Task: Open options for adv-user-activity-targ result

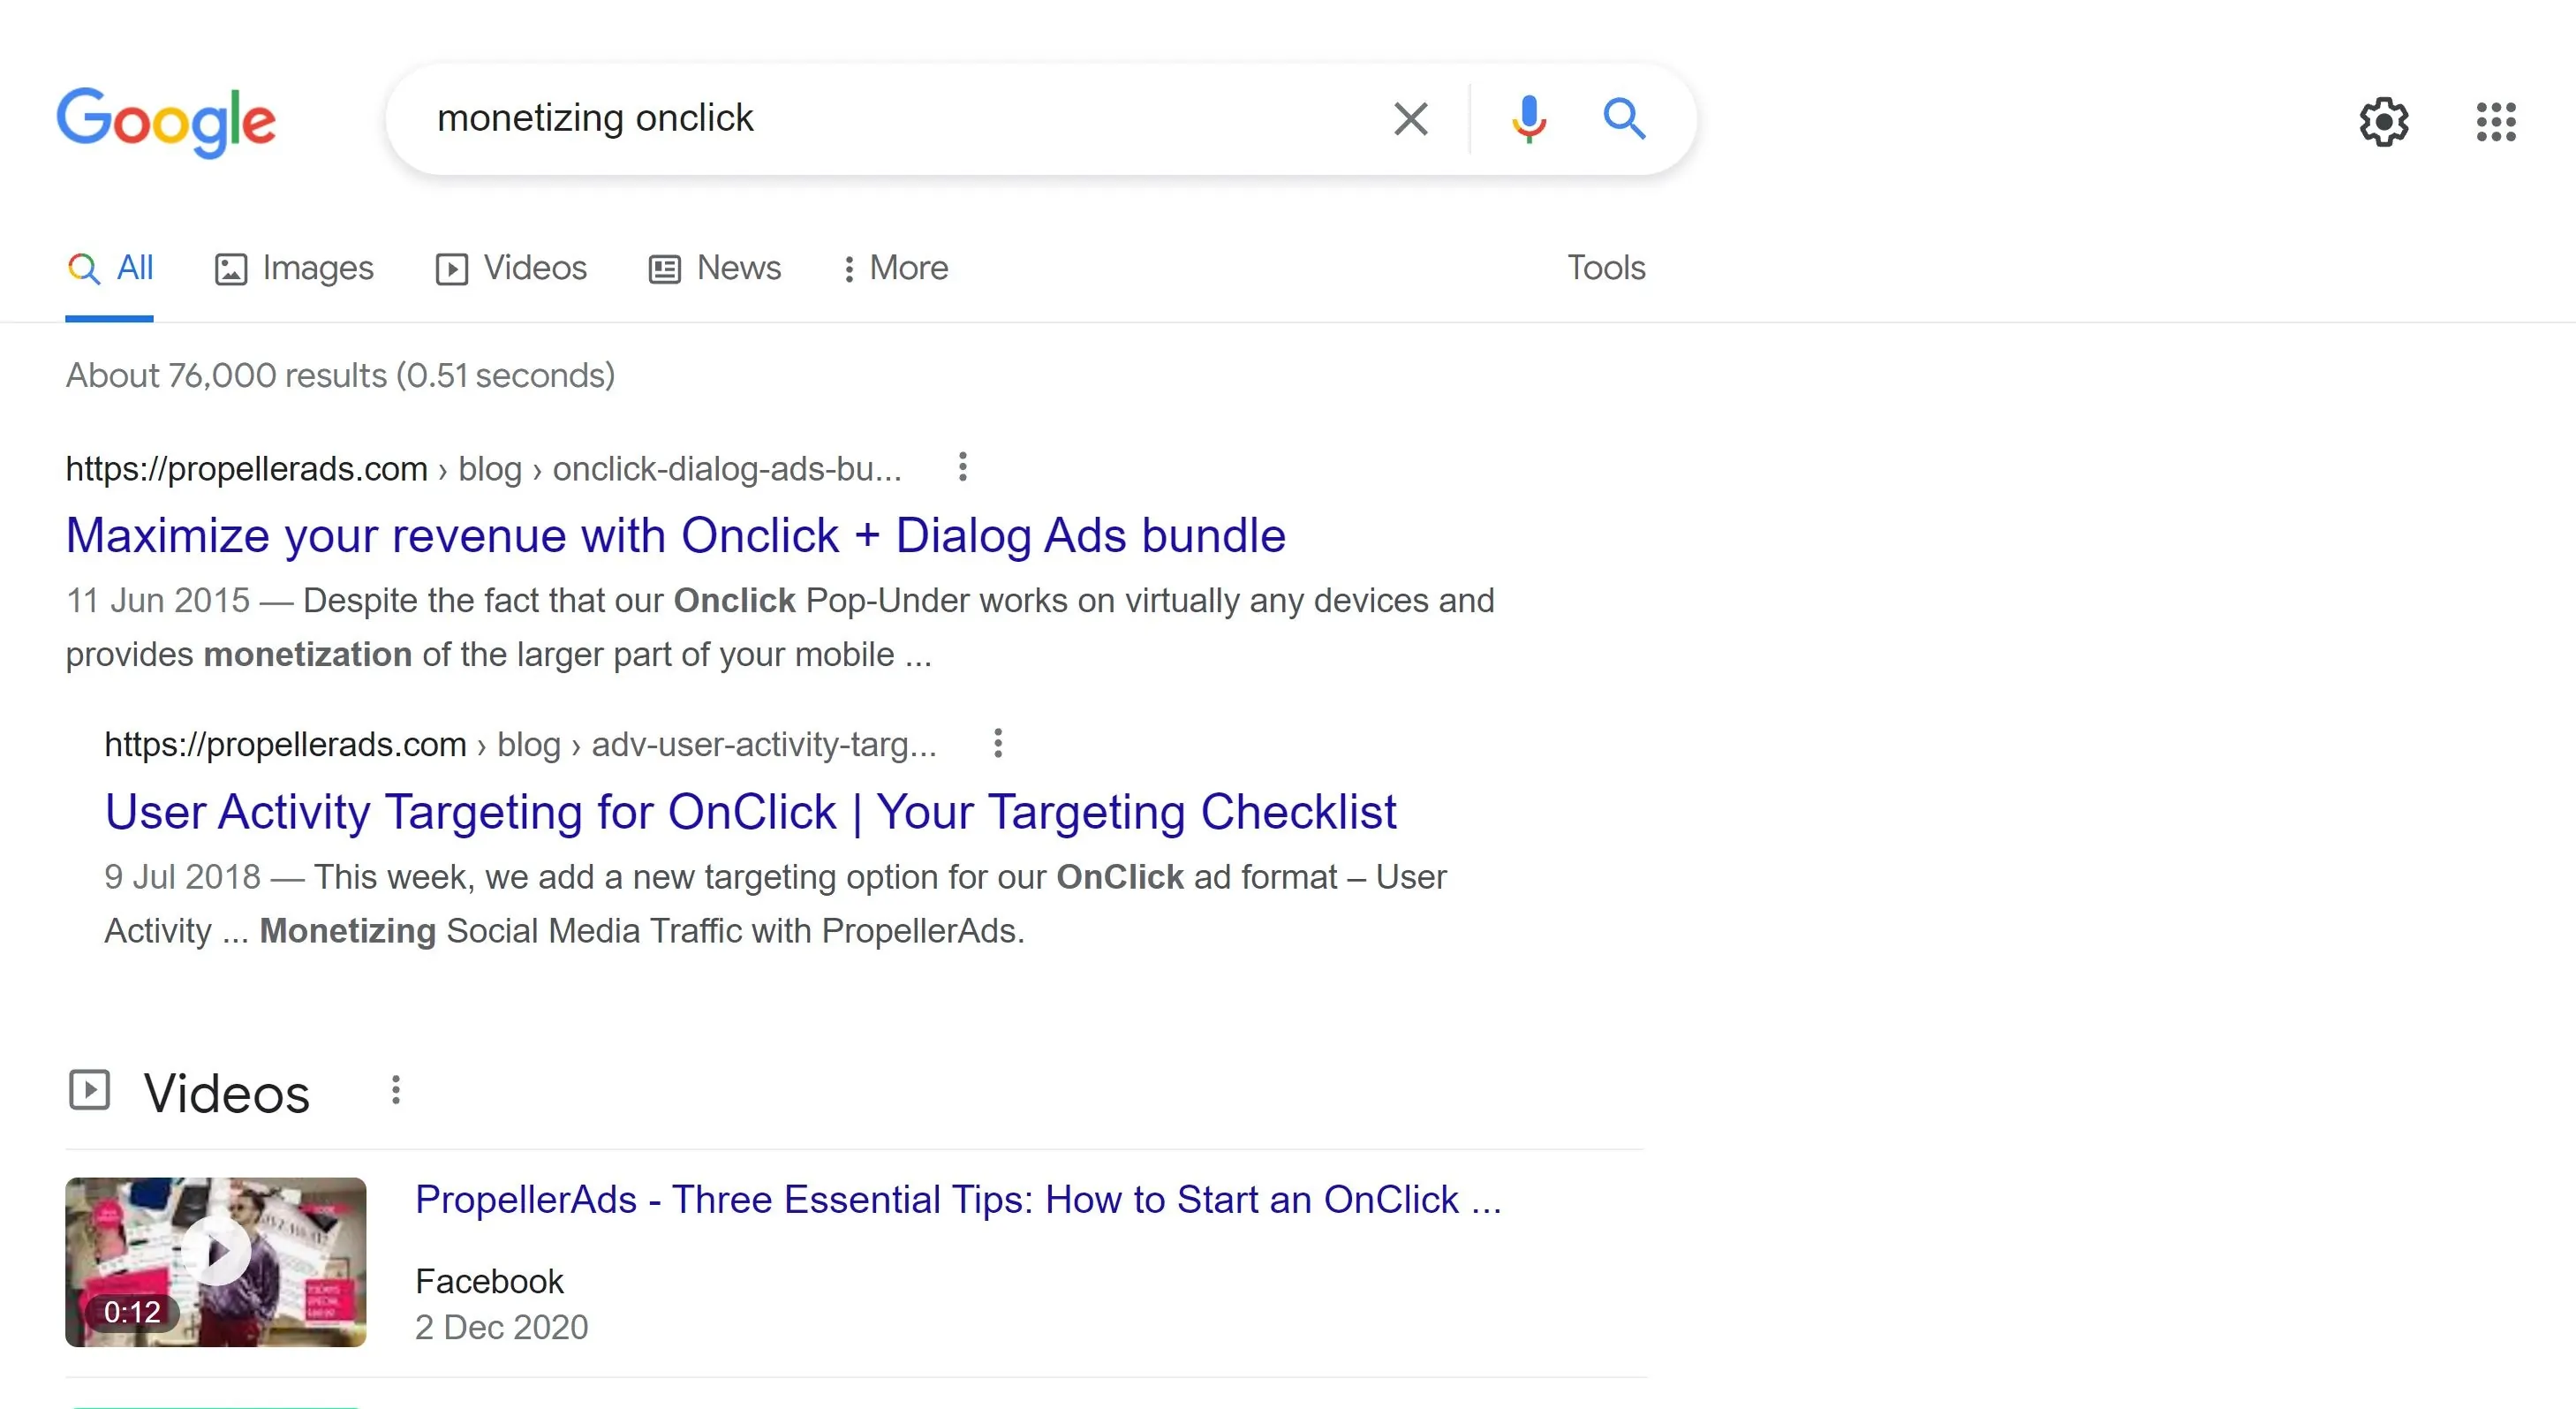Action: point(998,743)
